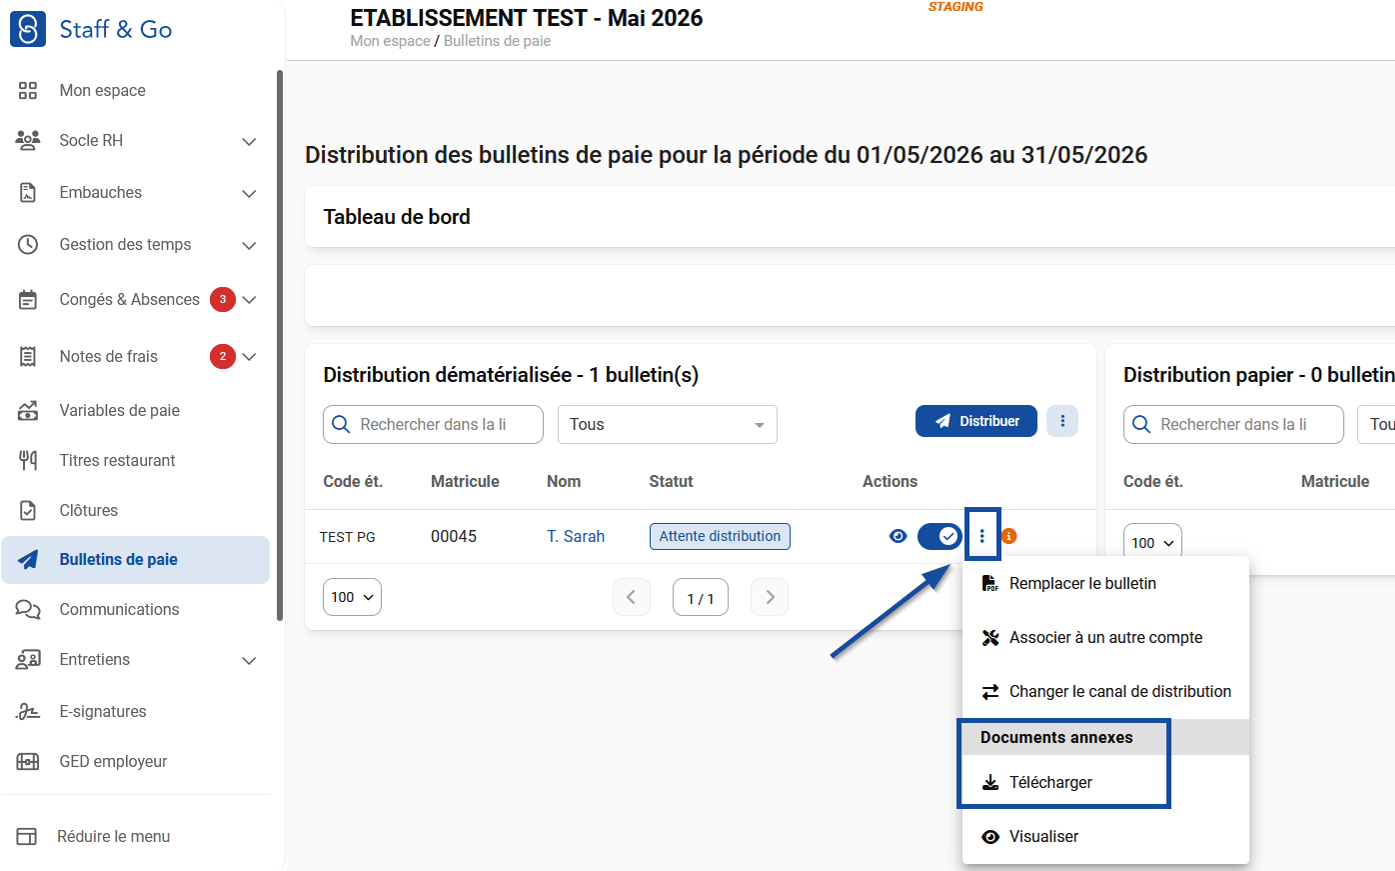
Task: Open the 100 rows dropdown in dématérialisée panel
Action: tap(352, 597)
